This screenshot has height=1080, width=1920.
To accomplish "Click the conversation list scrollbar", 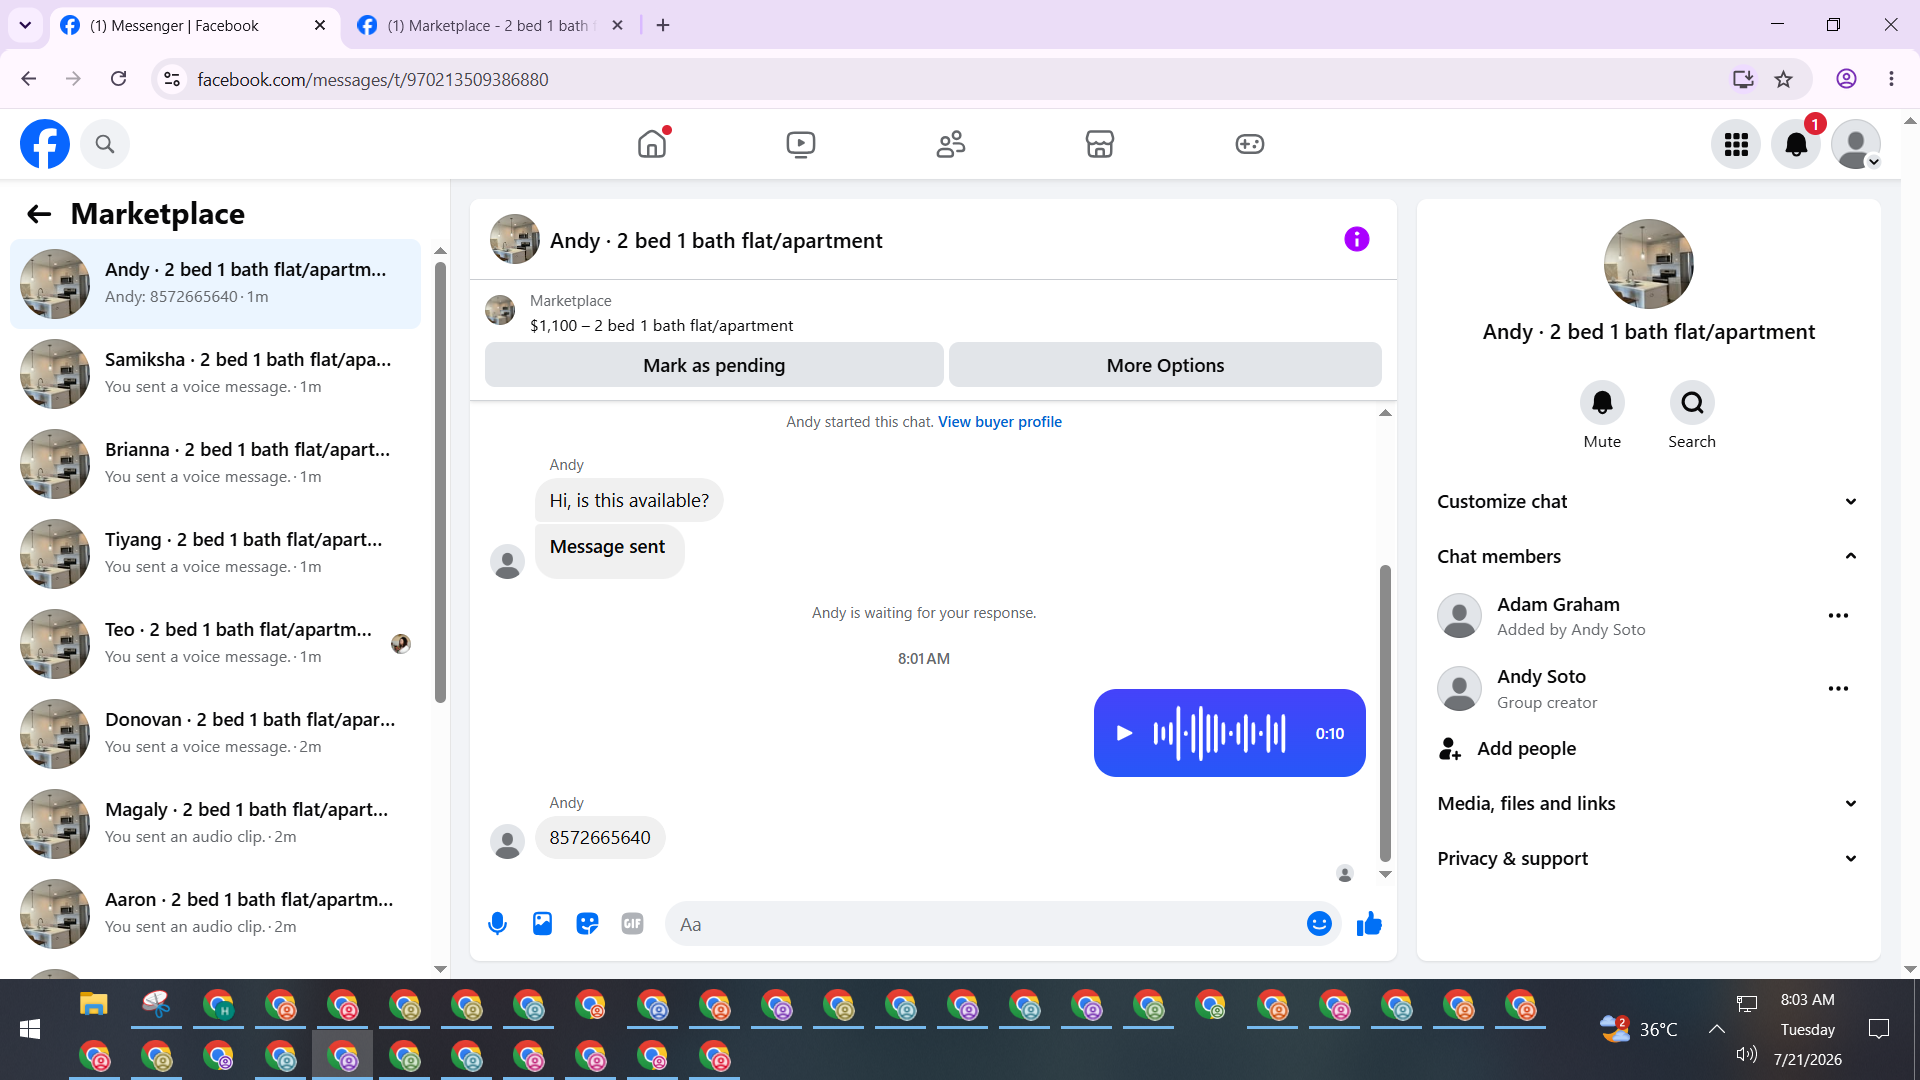I will [440, 482].
